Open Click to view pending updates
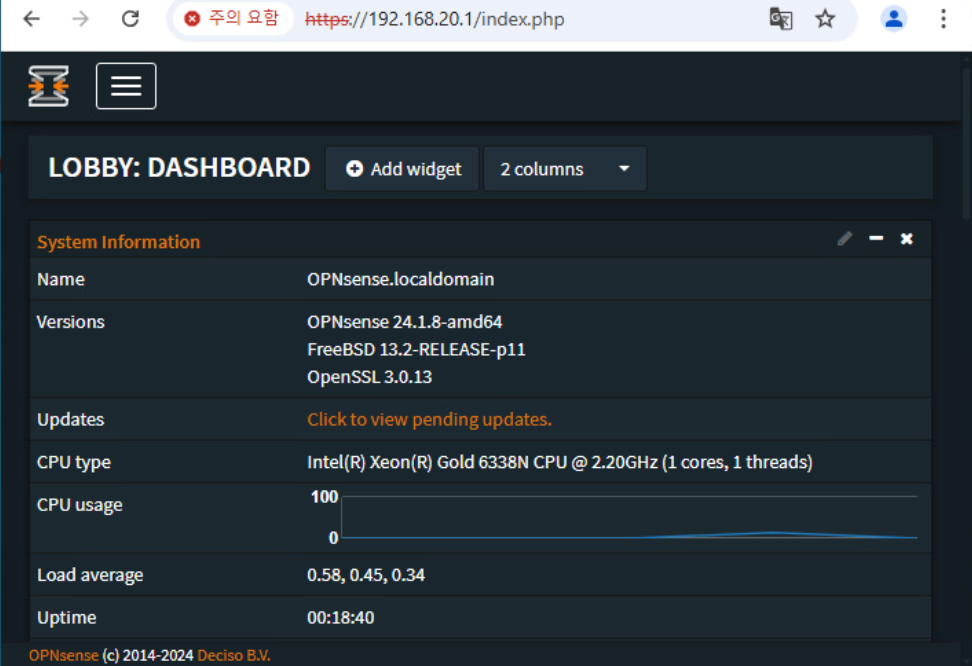 pos(429,420)
